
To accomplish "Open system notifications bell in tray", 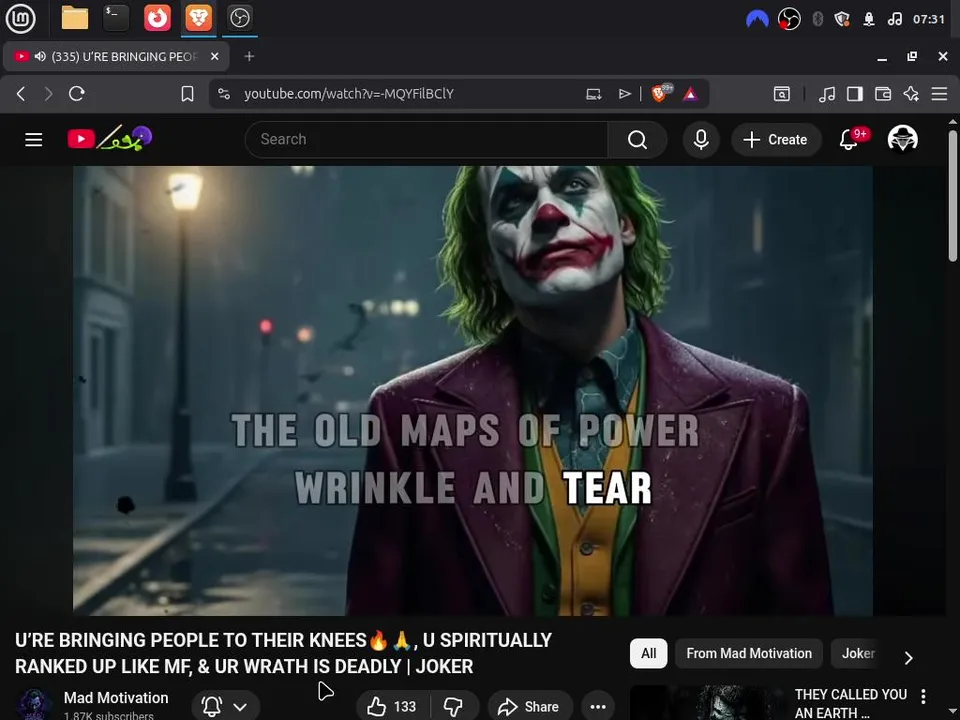I will (x=869, y=19).
